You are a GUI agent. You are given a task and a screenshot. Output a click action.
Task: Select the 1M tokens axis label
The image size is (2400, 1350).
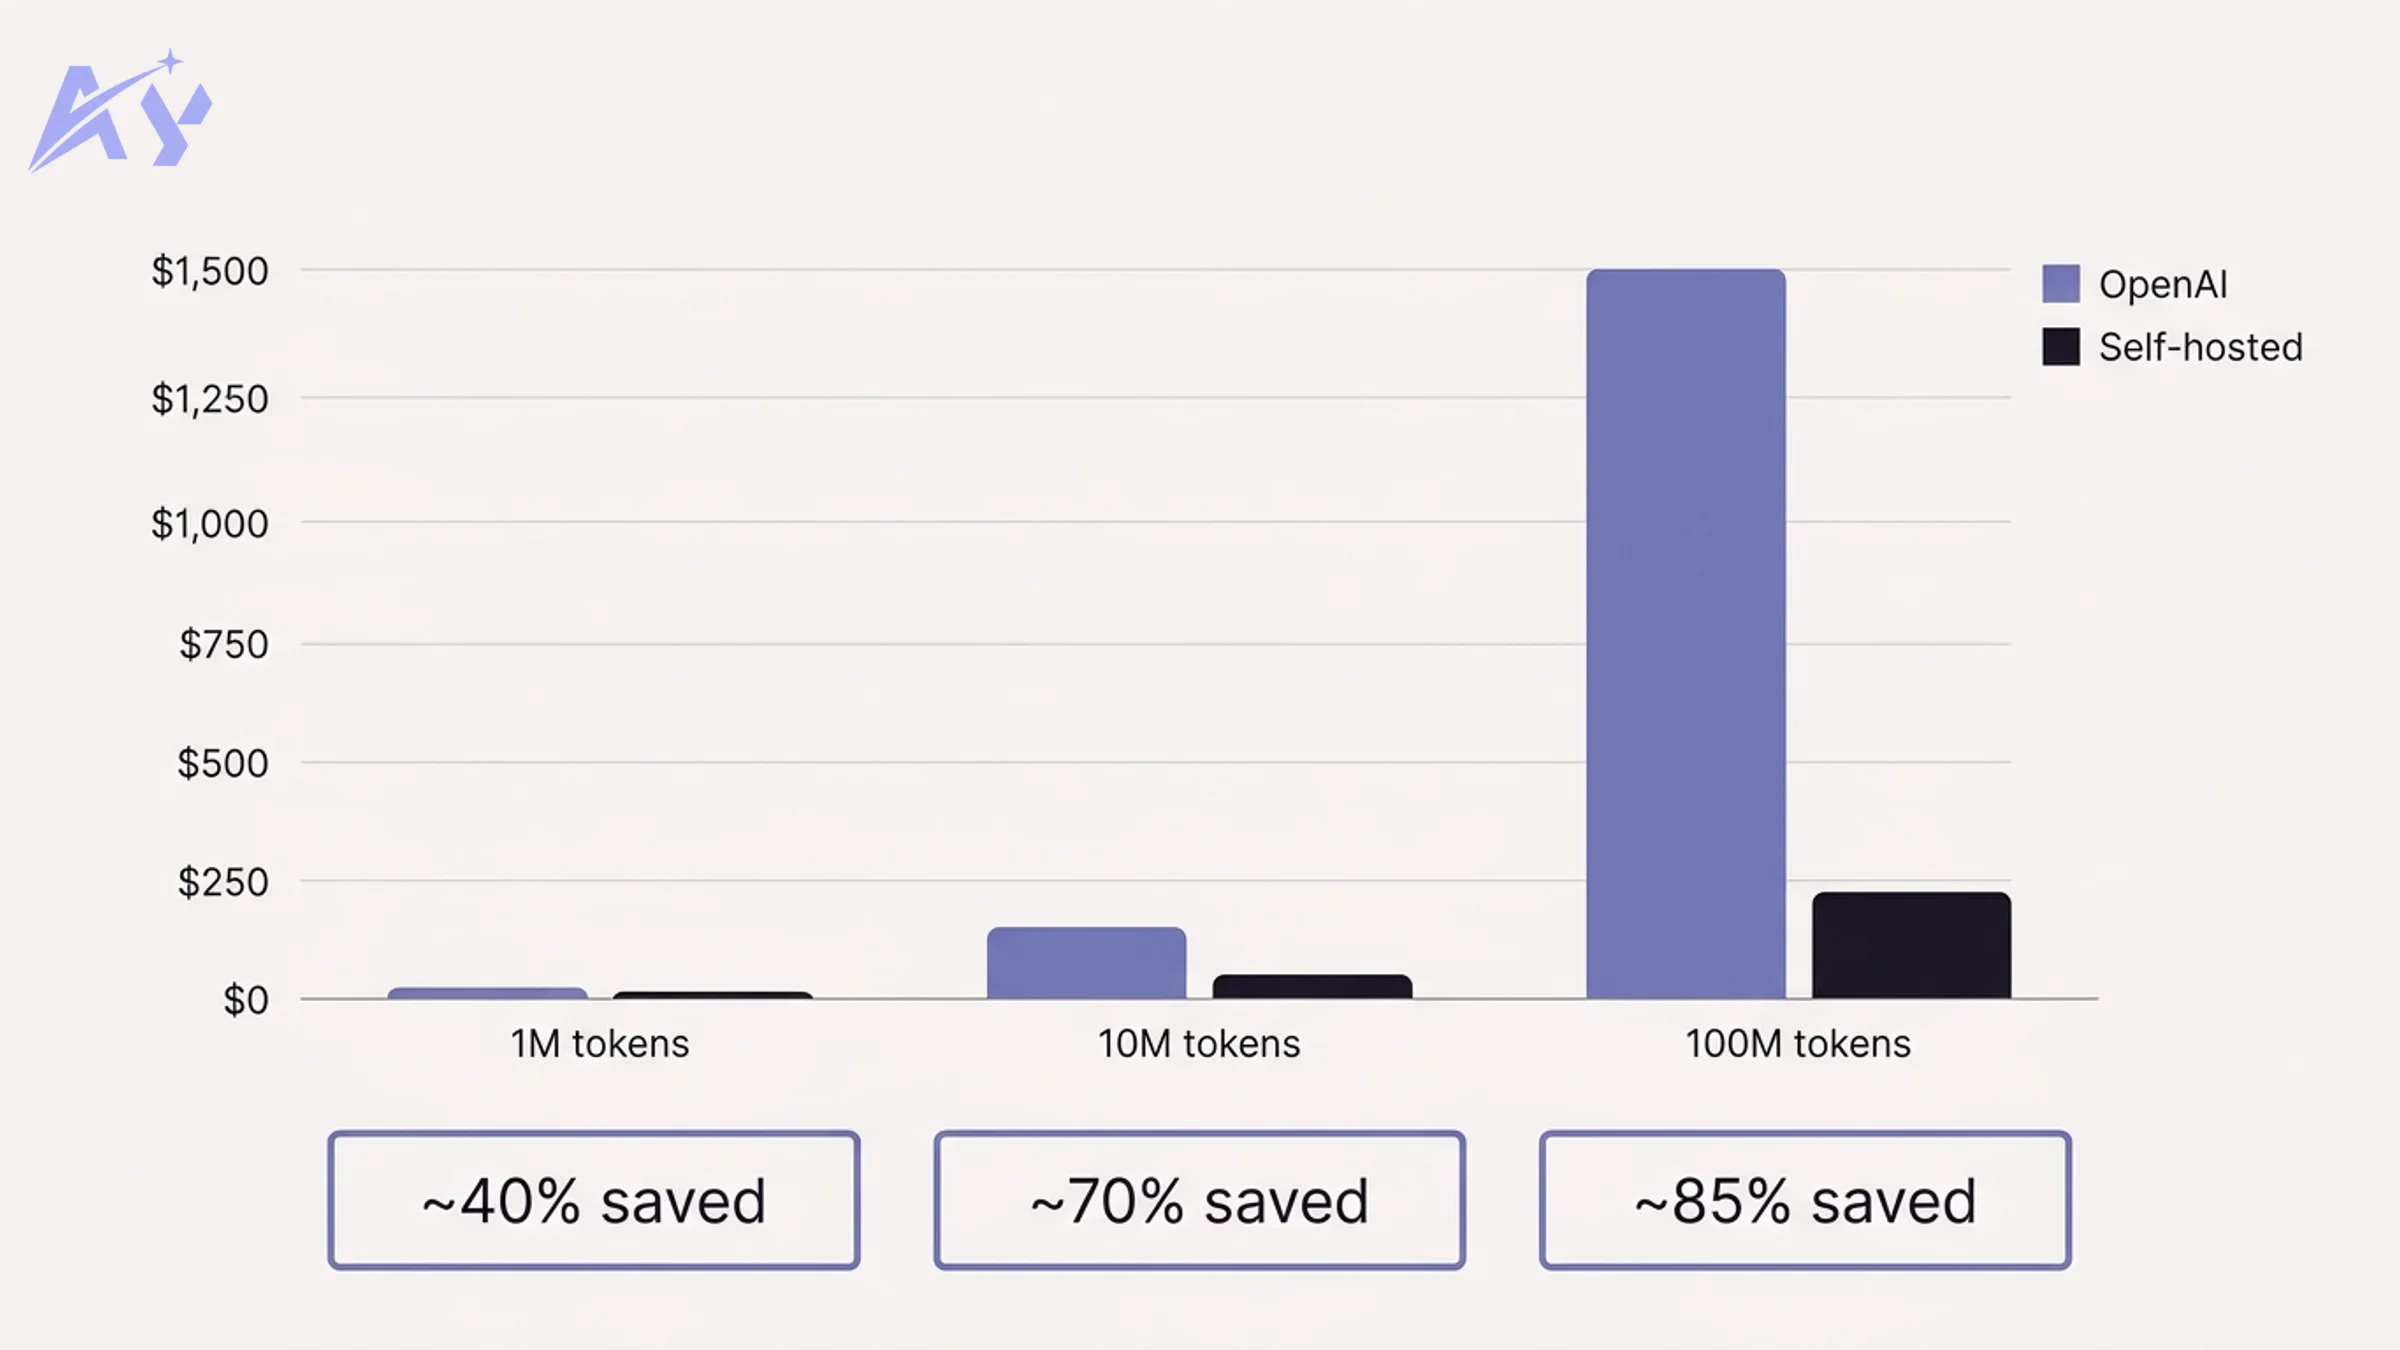click(x=599, y=1044)
